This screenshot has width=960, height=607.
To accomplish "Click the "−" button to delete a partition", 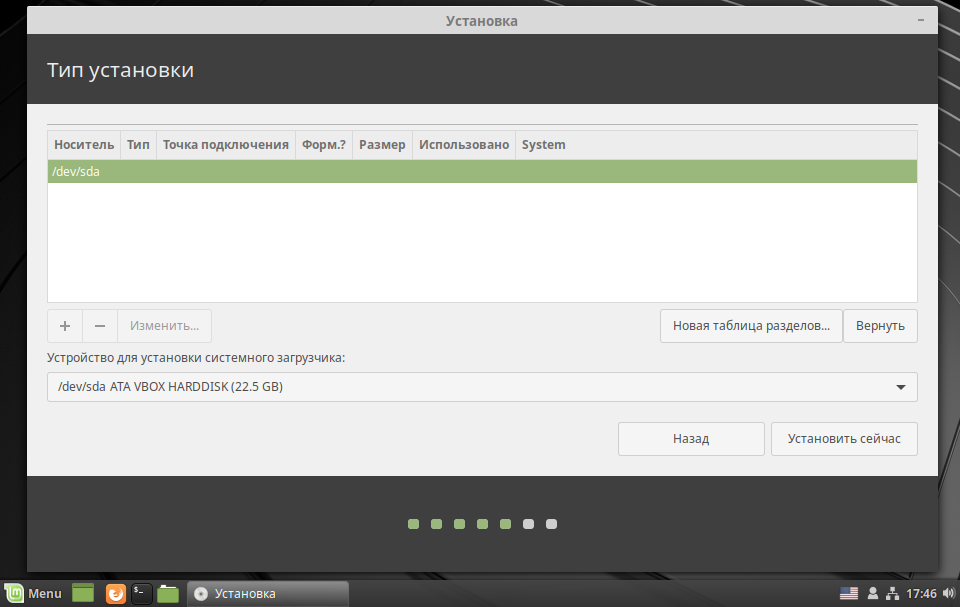I will (x=99, y=325).
